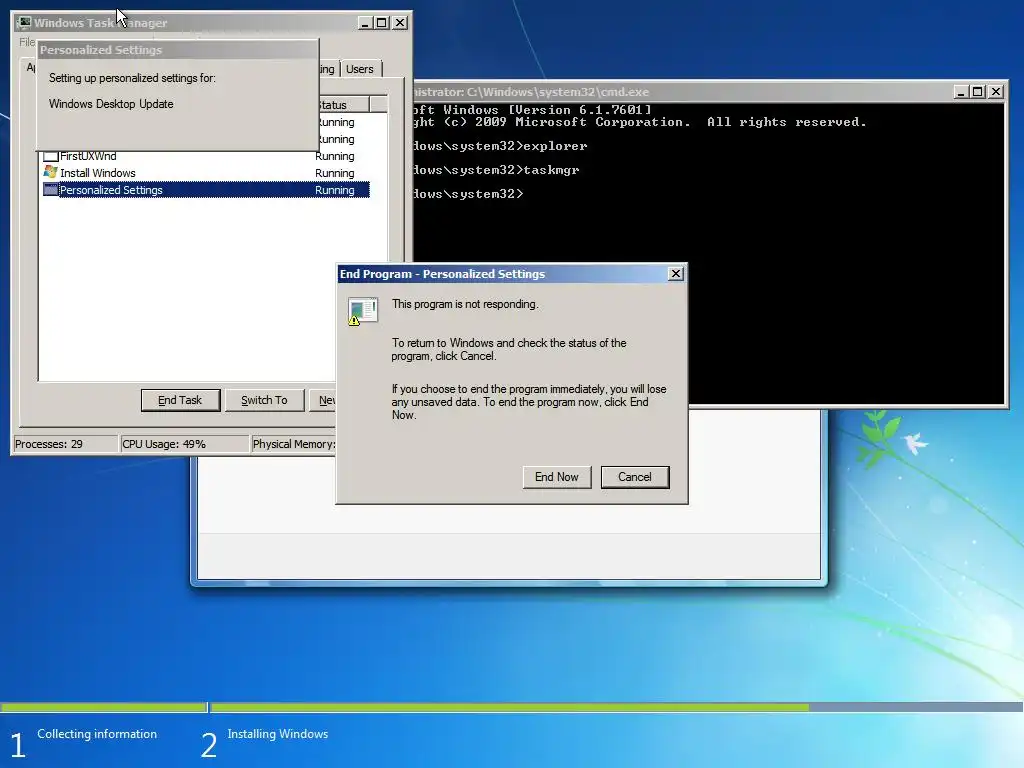The width and height of the screenshot is (1024, 768).
Task: Minimize the cmd.exe window
Action: click(961, 92)
